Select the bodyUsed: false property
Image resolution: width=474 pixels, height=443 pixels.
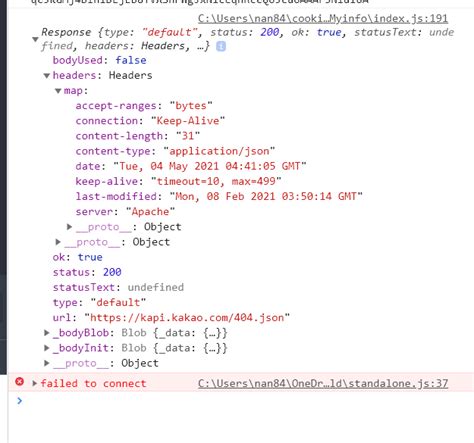[x=99, y=60]
